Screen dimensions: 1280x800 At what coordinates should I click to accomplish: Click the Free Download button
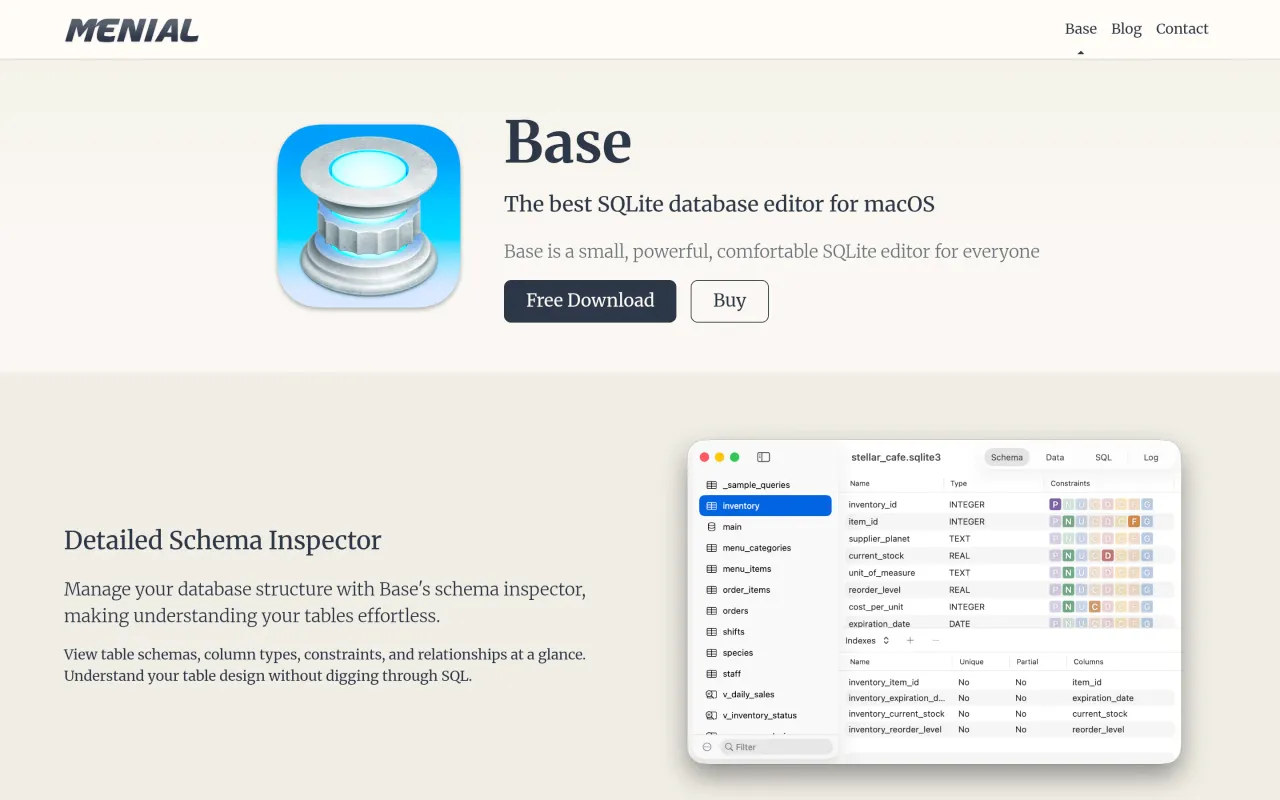[590, 301]
